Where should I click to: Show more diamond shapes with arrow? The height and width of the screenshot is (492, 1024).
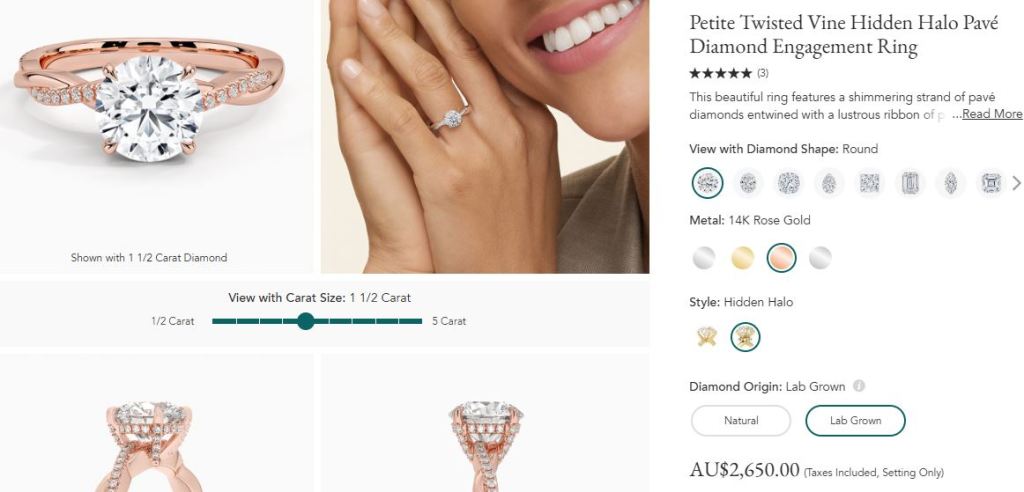(1017, 183)
